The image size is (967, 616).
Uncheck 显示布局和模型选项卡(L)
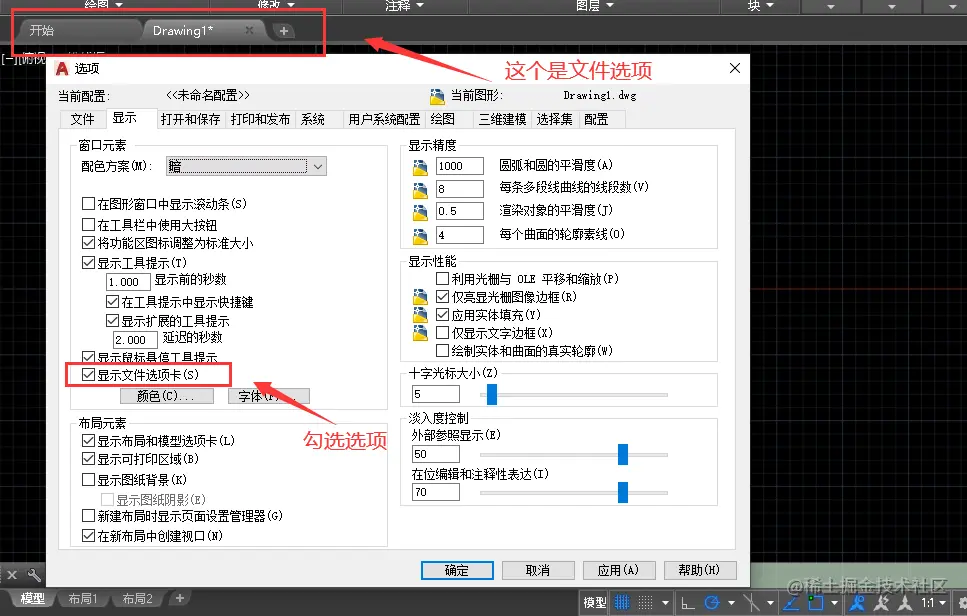tap(88, 441)
